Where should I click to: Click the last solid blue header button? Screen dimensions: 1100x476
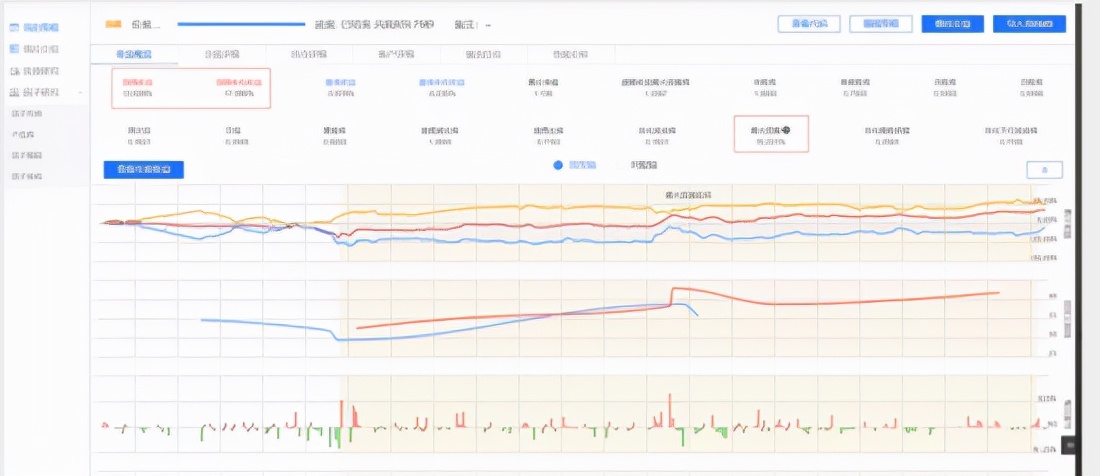click(x=1029, y=24)
